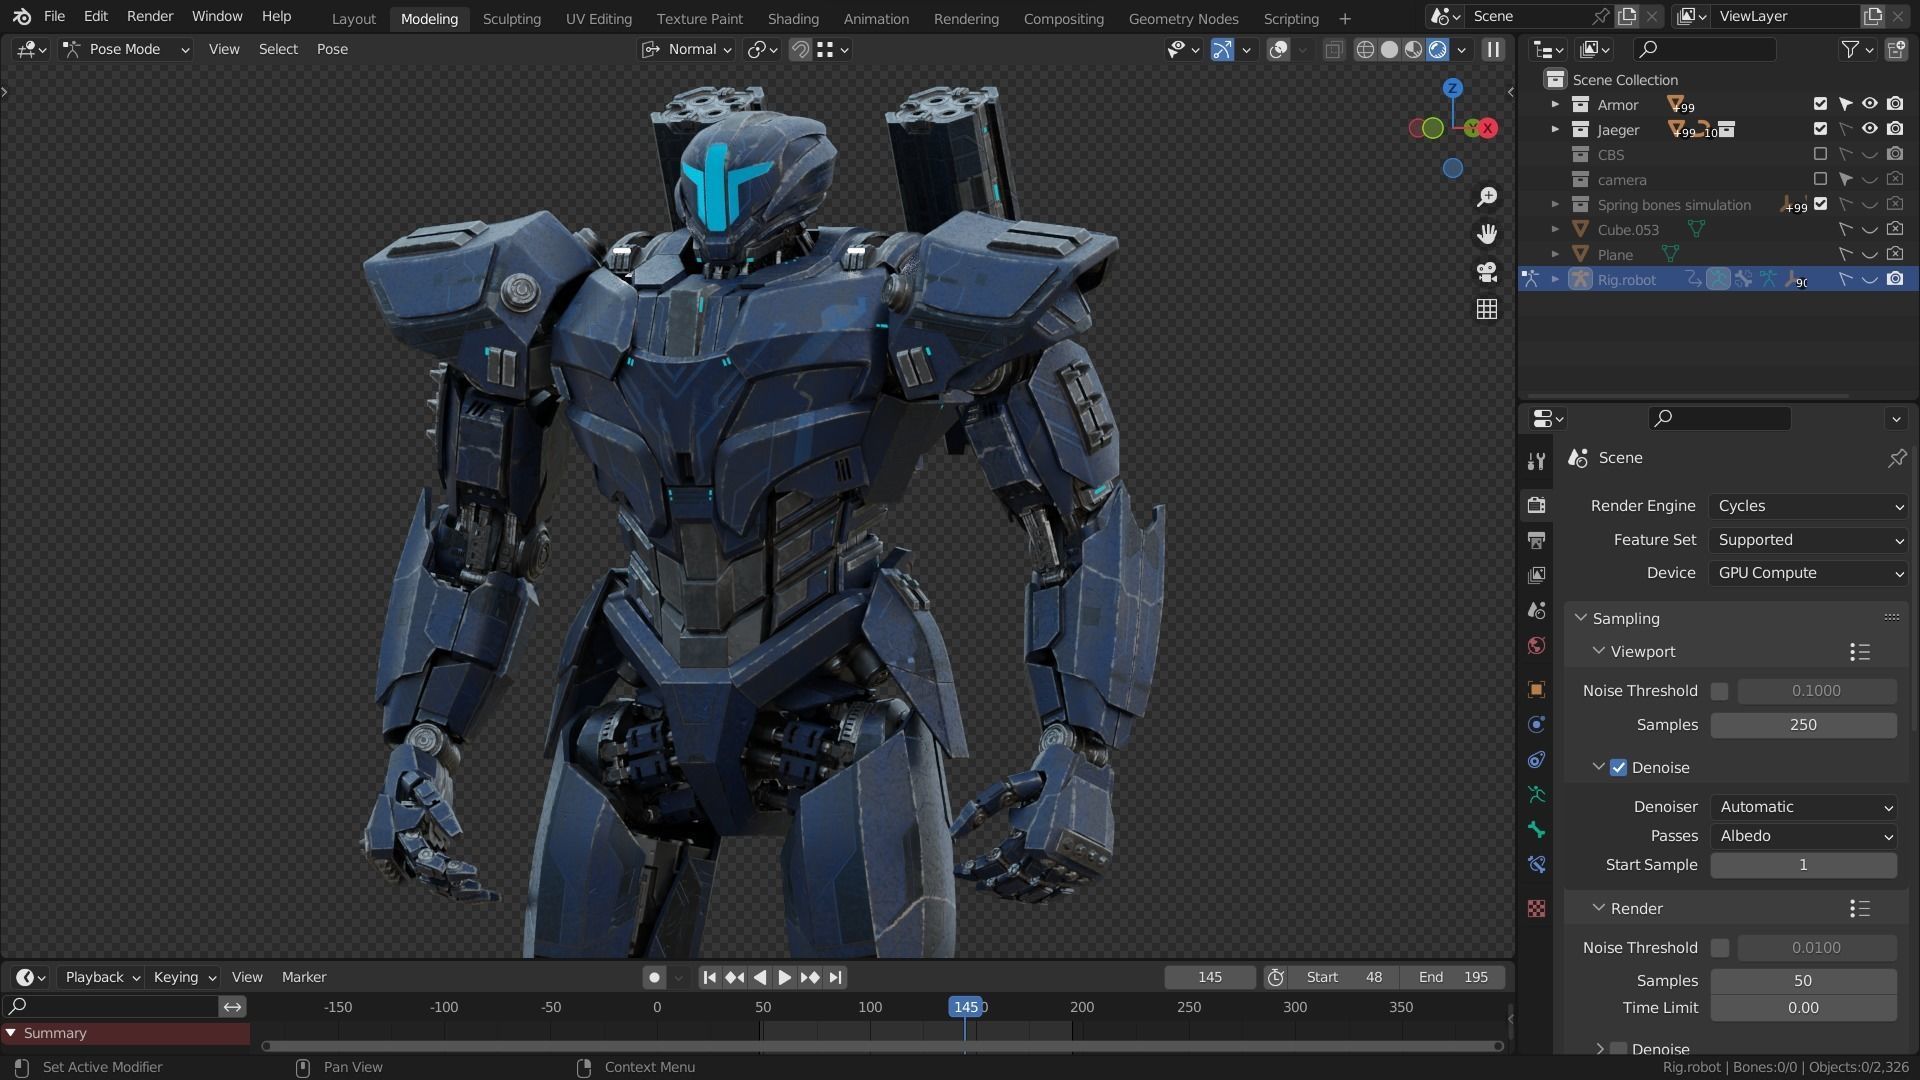Switch to the Sculpting workspace tab

point(511,18)
